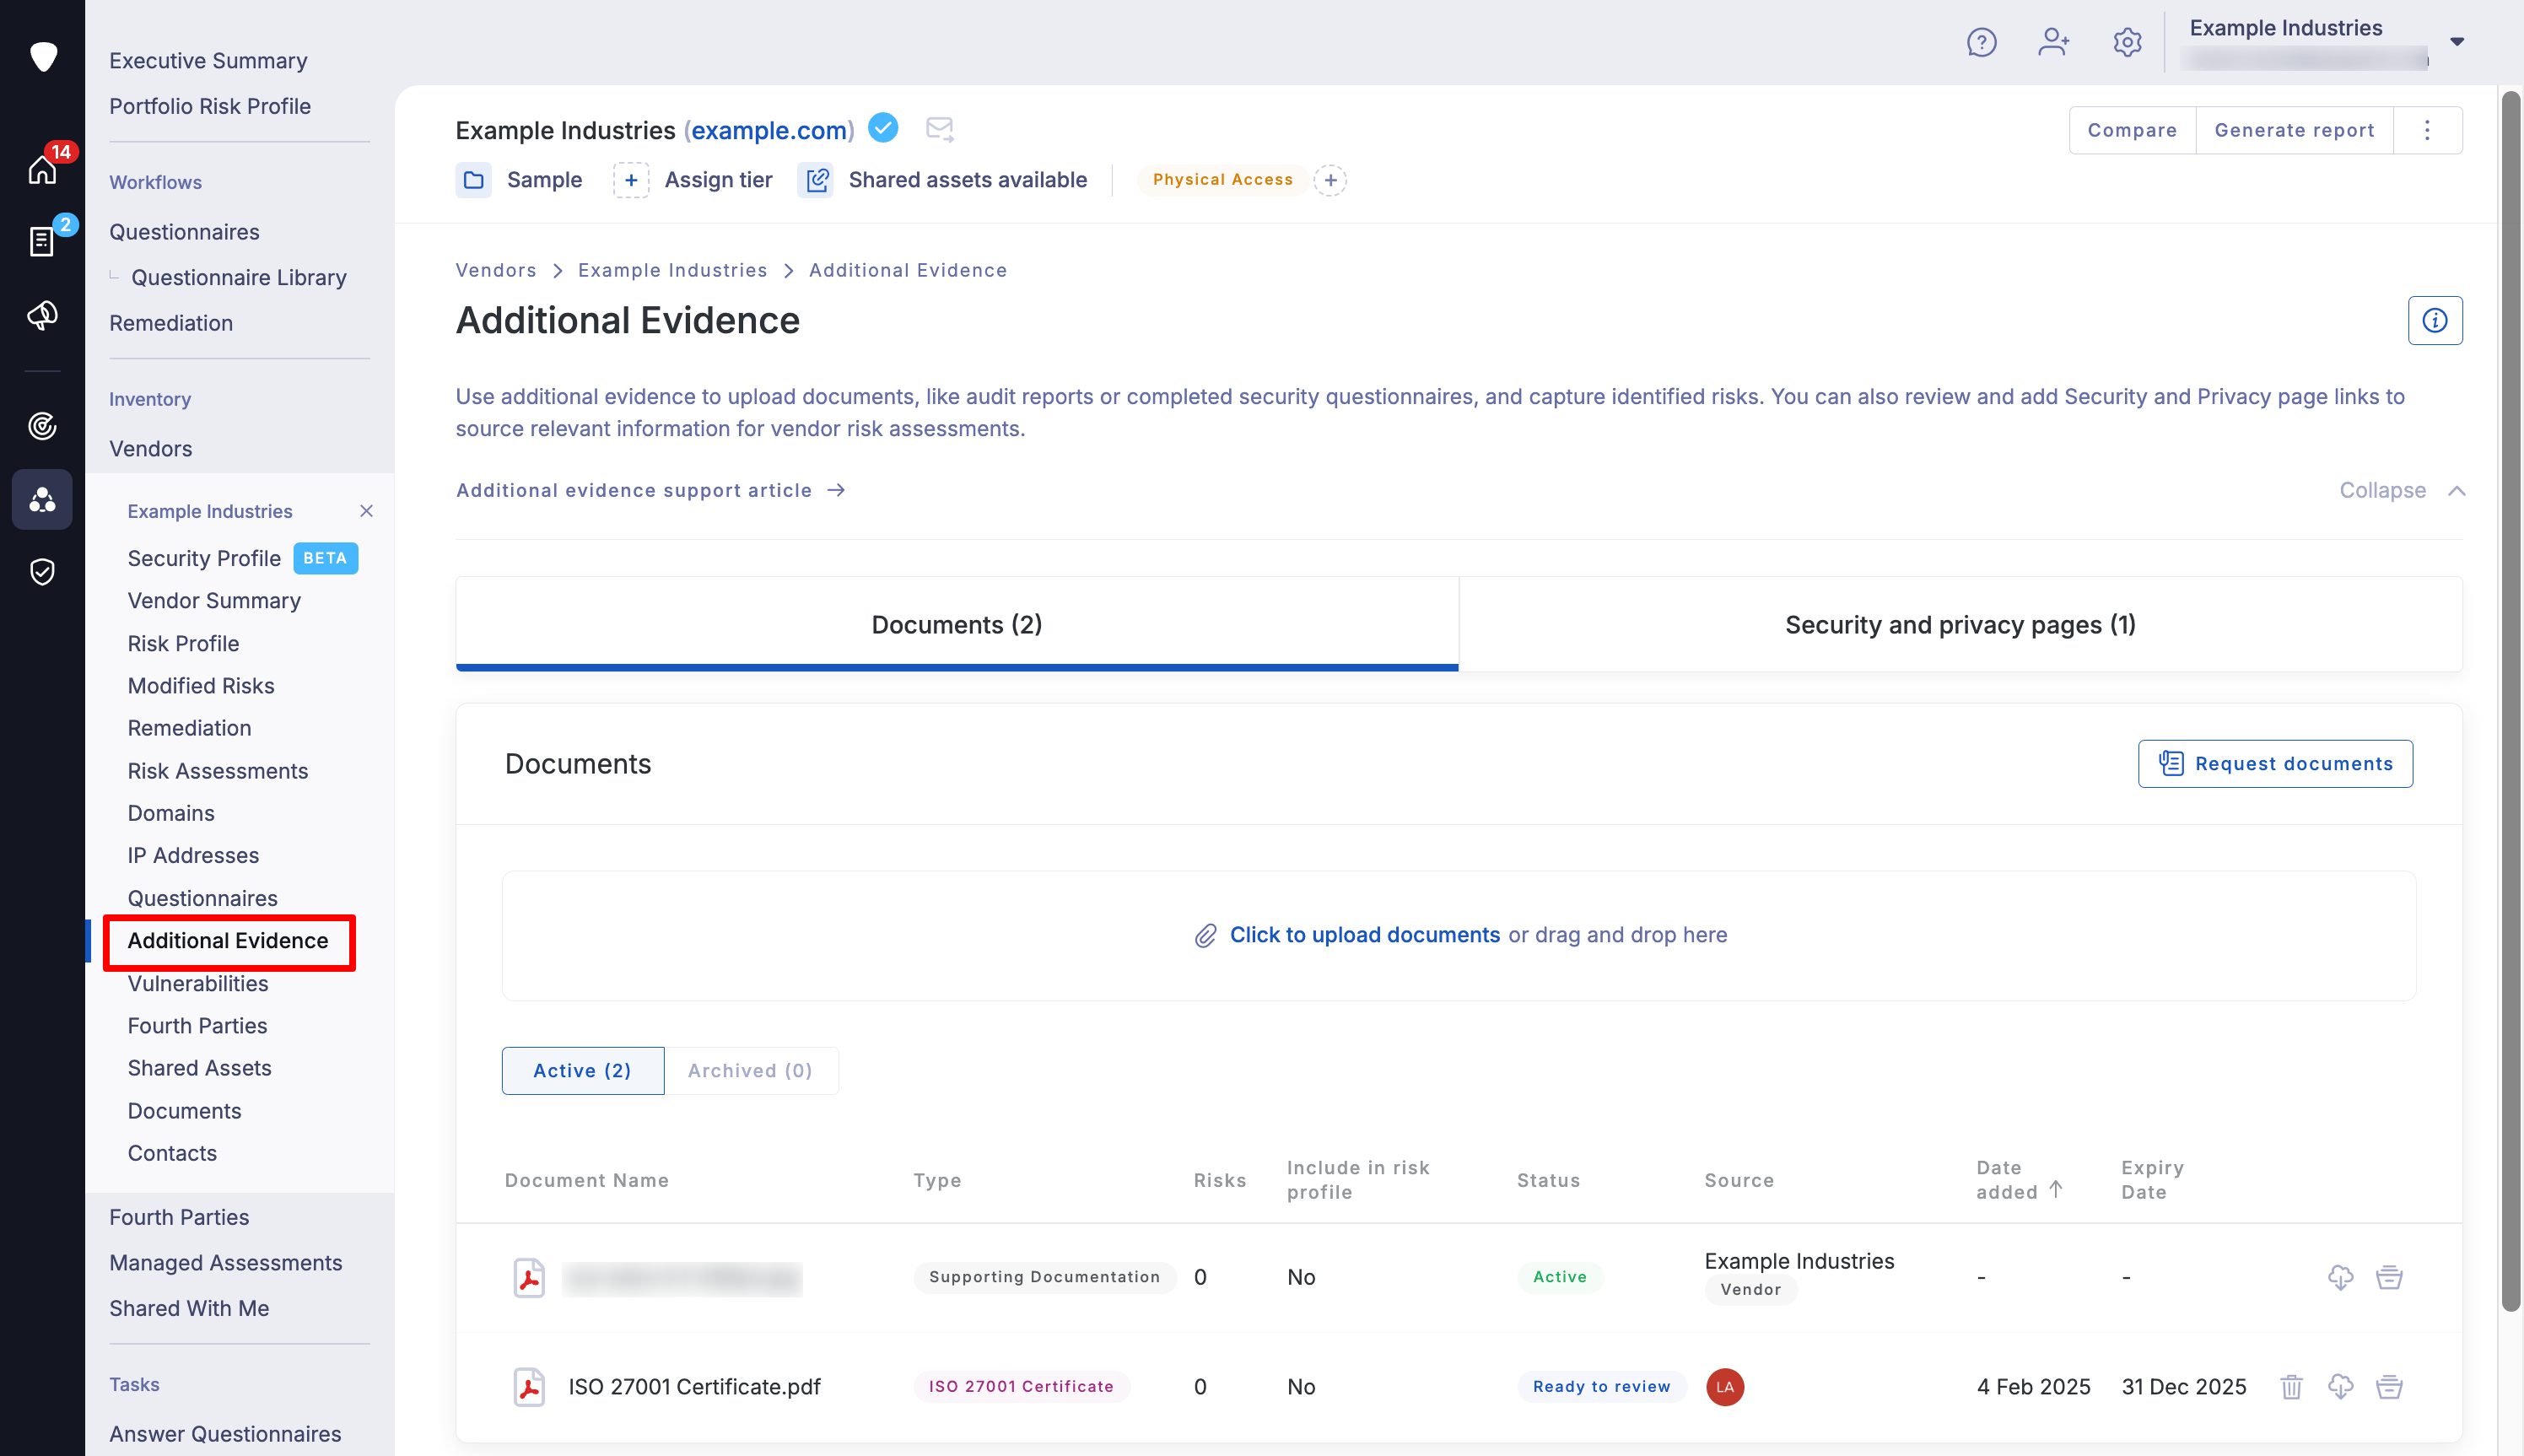The width and height of the screenshot is (2524, 1456).
Task: Open Managed Assessments in the sidebar
Action: (x=225, y=1262)
